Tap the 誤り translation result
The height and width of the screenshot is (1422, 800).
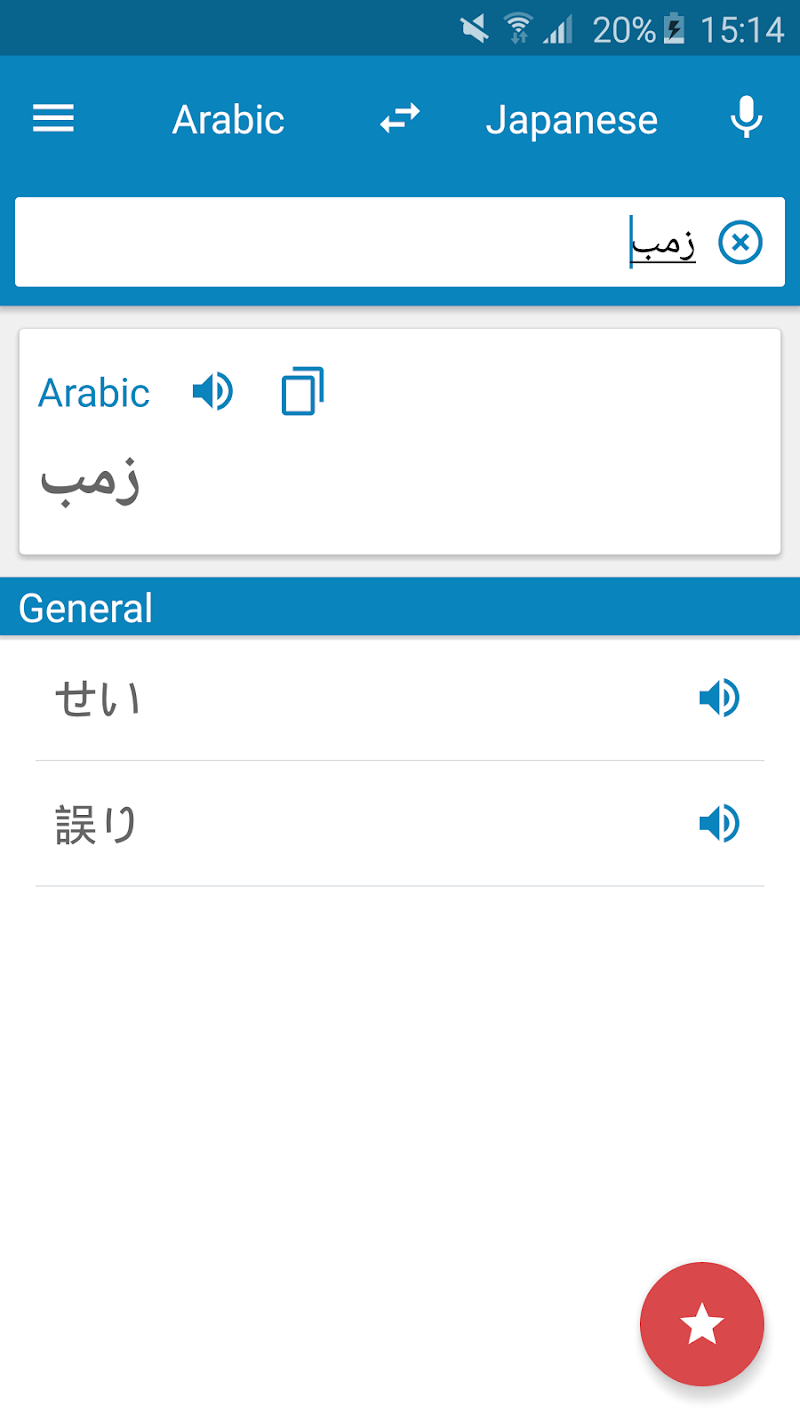(x=96, y=826)
